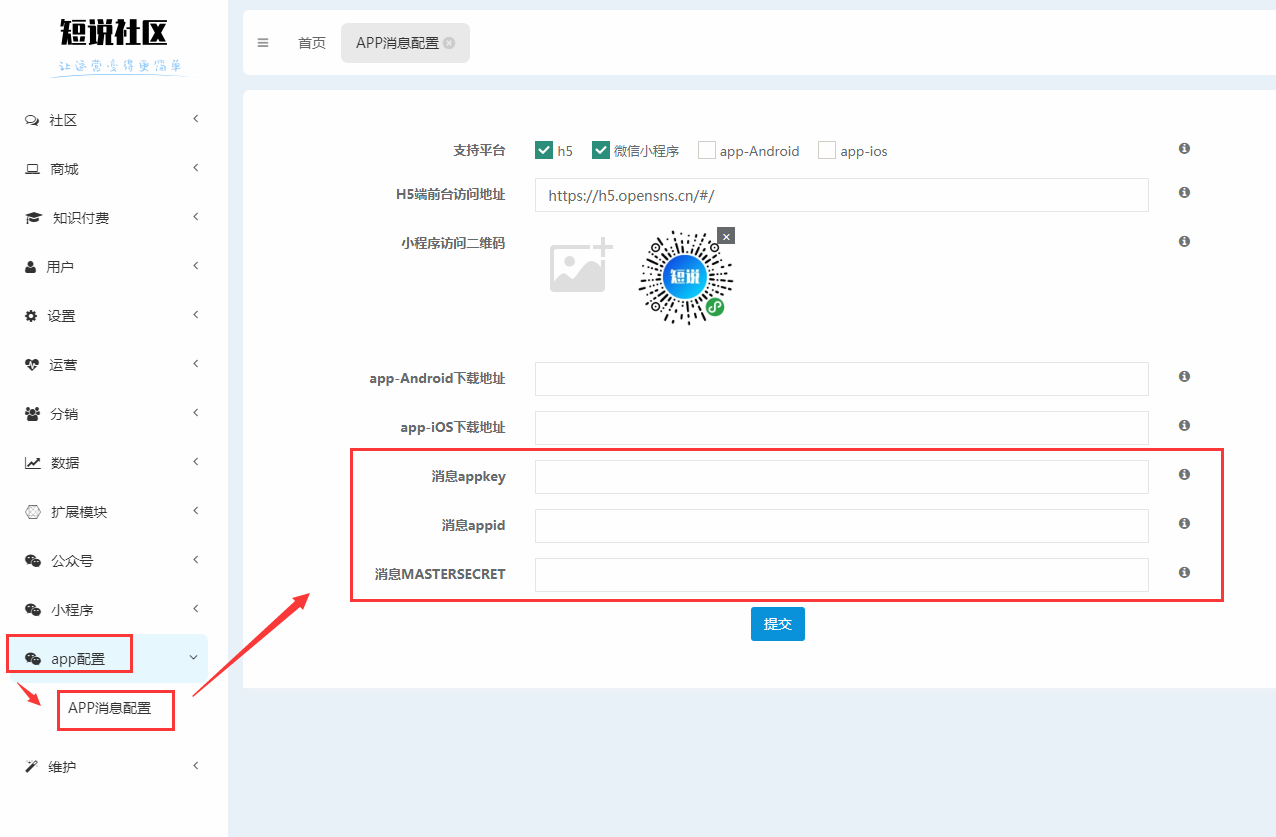This screenshot has height=837, width=1276.
Task: Expand the 商城 menu chevron
Action: [x=196, y=168]
